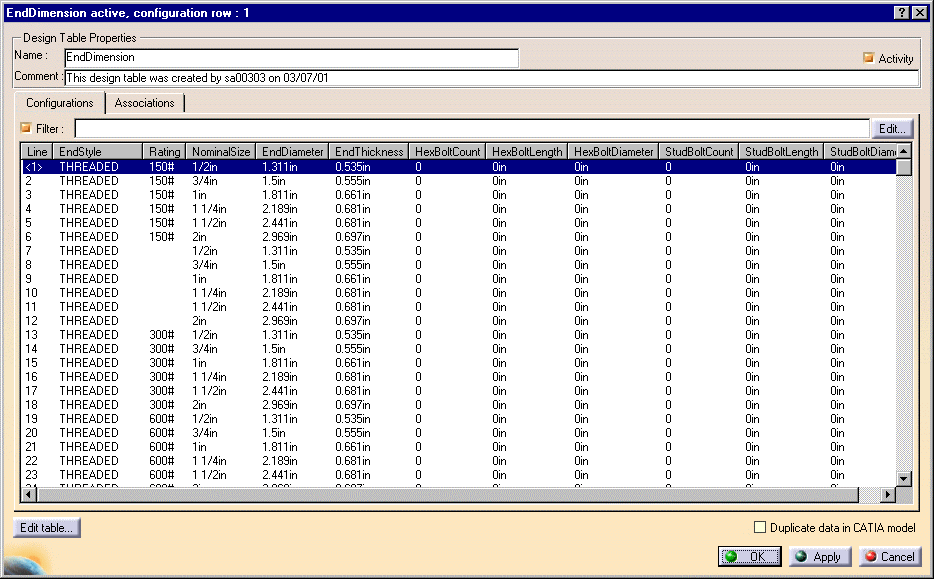The image size is (934, 579).
Task: Click 1 1/2in size in line 17
Action: pyautogui.click(x=209, y=391)
